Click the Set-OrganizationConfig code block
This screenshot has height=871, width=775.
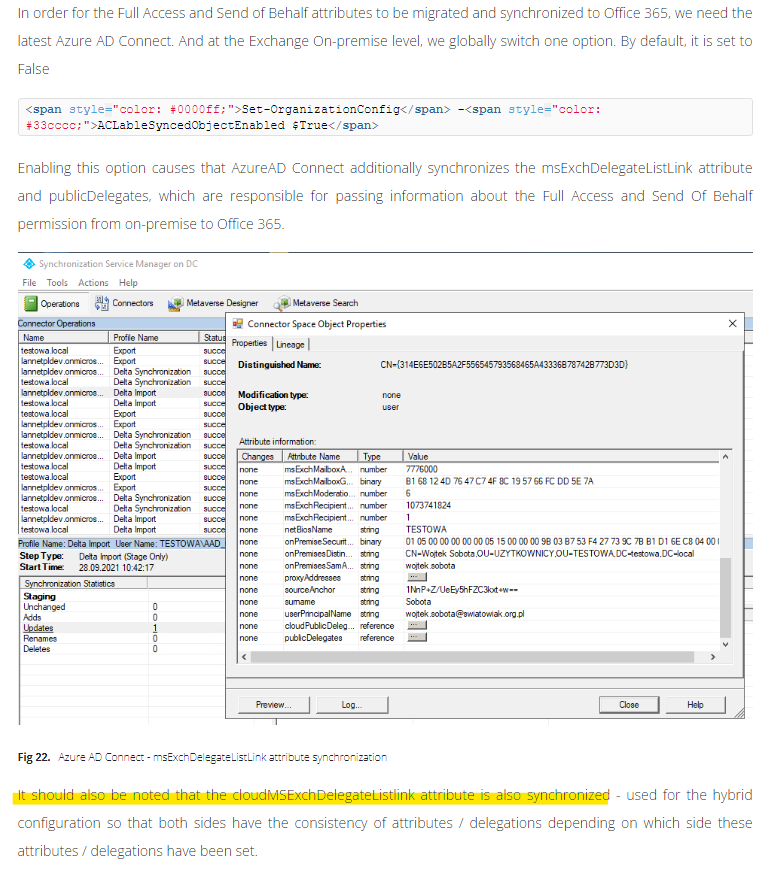coord(385,117)
